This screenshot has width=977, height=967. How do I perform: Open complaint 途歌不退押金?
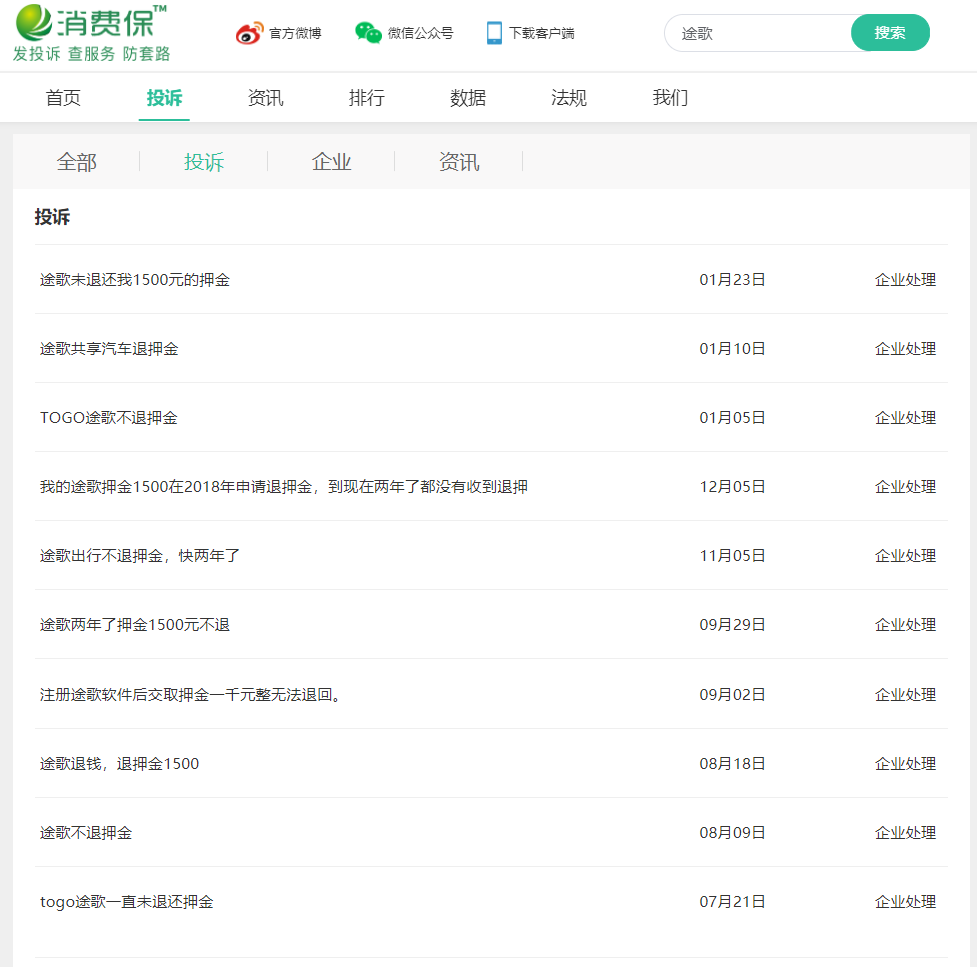86,833
